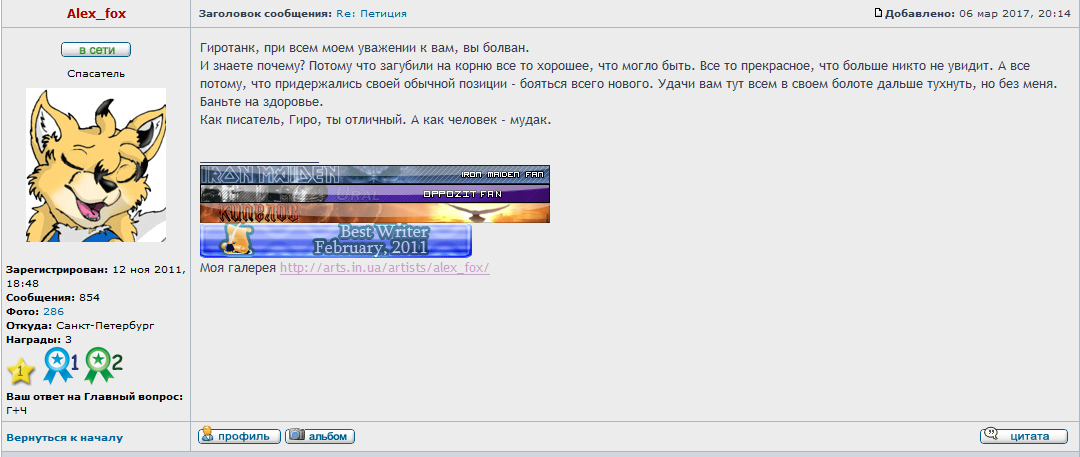Click the label «Зарегистрирован:»

click(x=56, y=270)
